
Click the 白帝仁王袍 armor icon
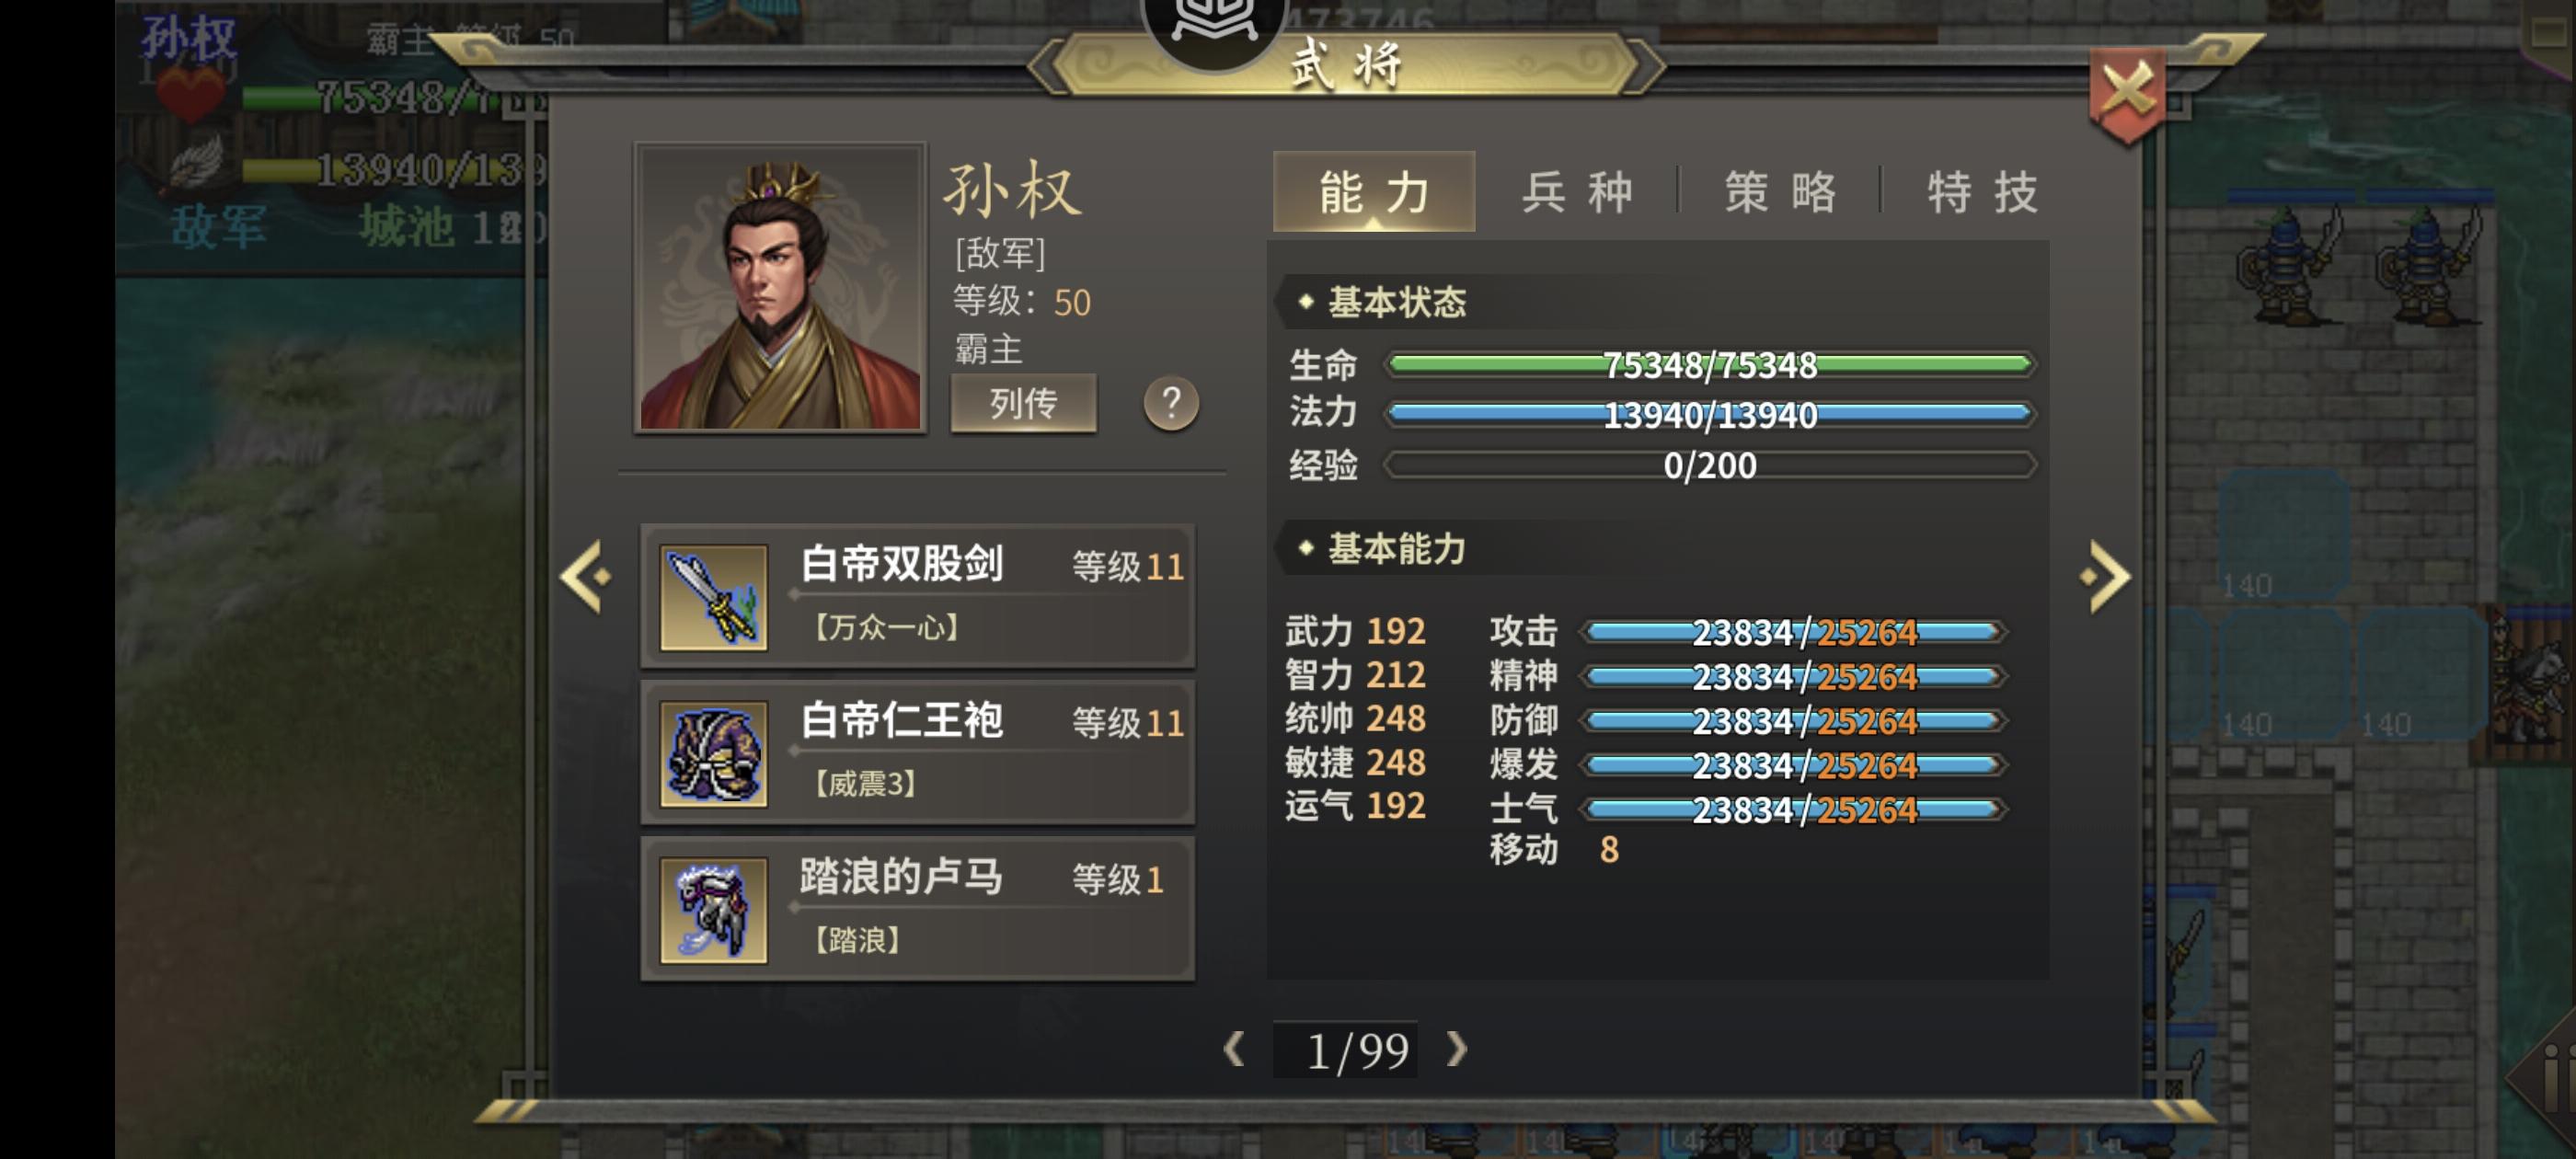tap(713, 753)
